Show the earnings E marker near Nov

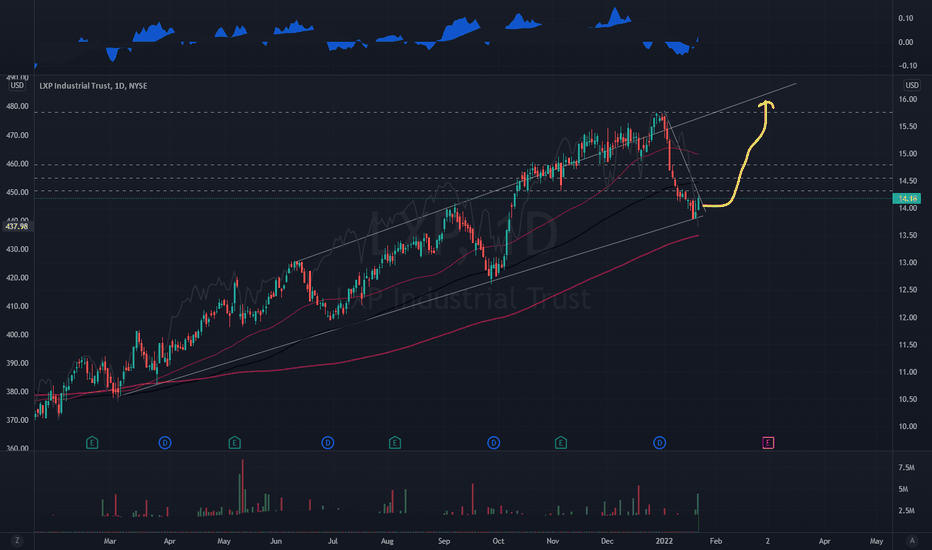coord(561,442)
